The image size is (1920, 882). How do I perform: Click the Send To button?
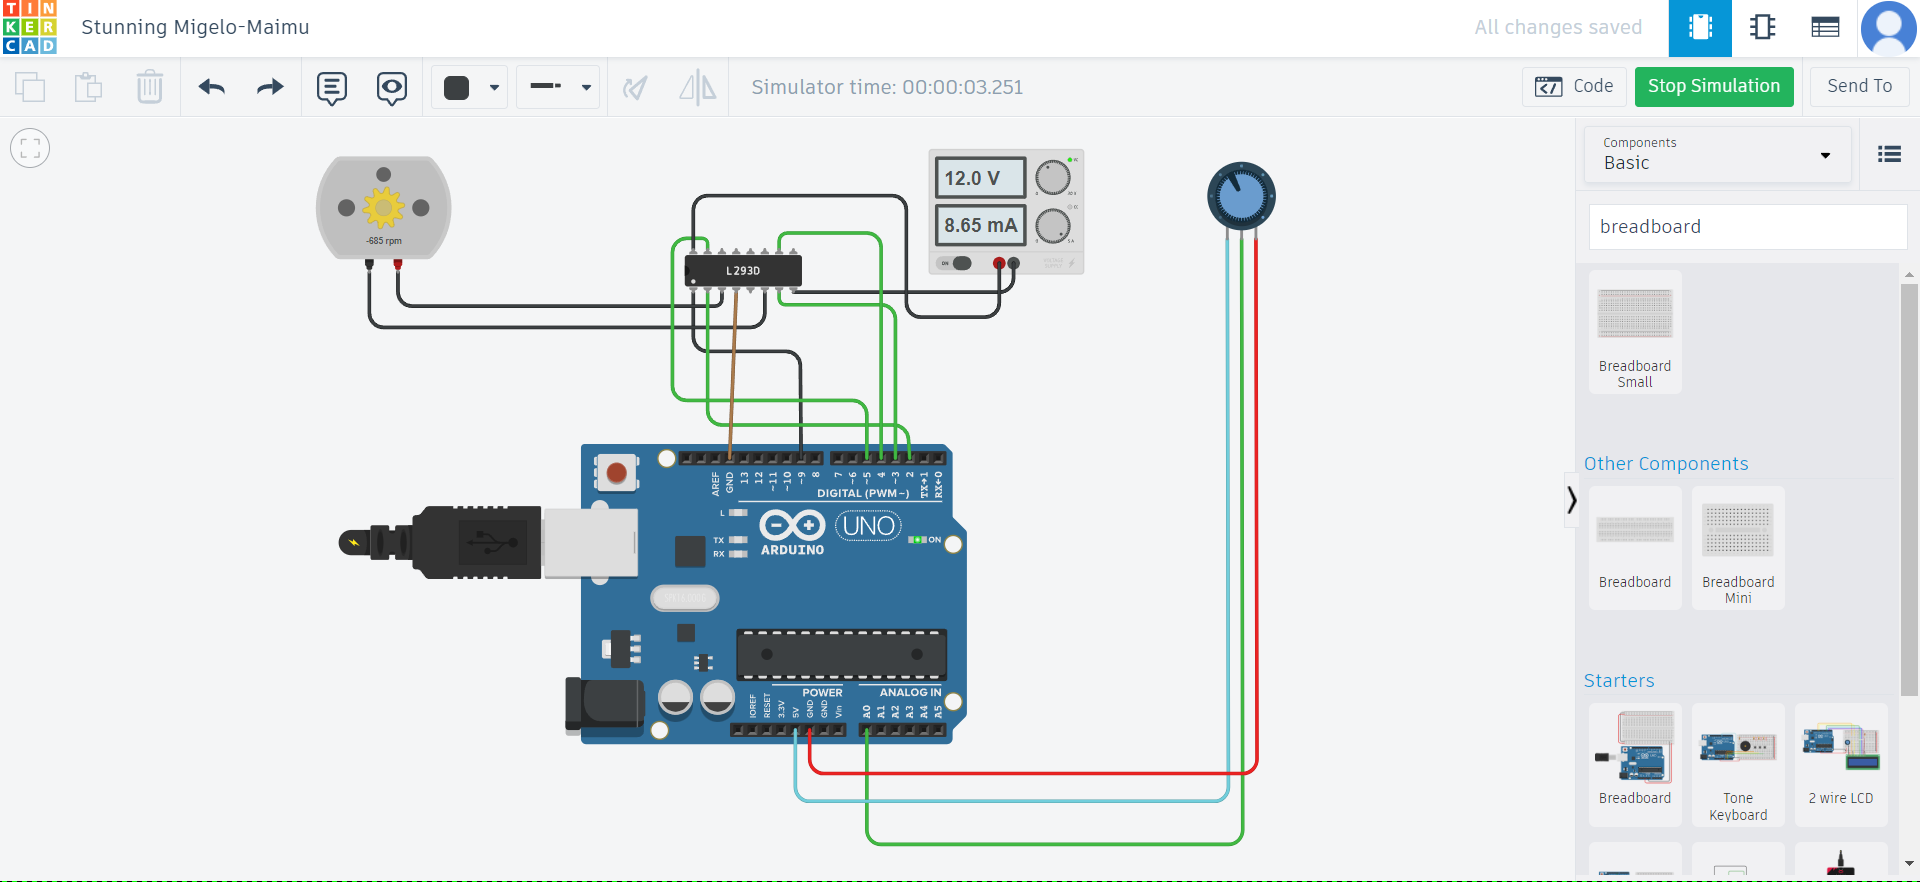[1859, 87]
